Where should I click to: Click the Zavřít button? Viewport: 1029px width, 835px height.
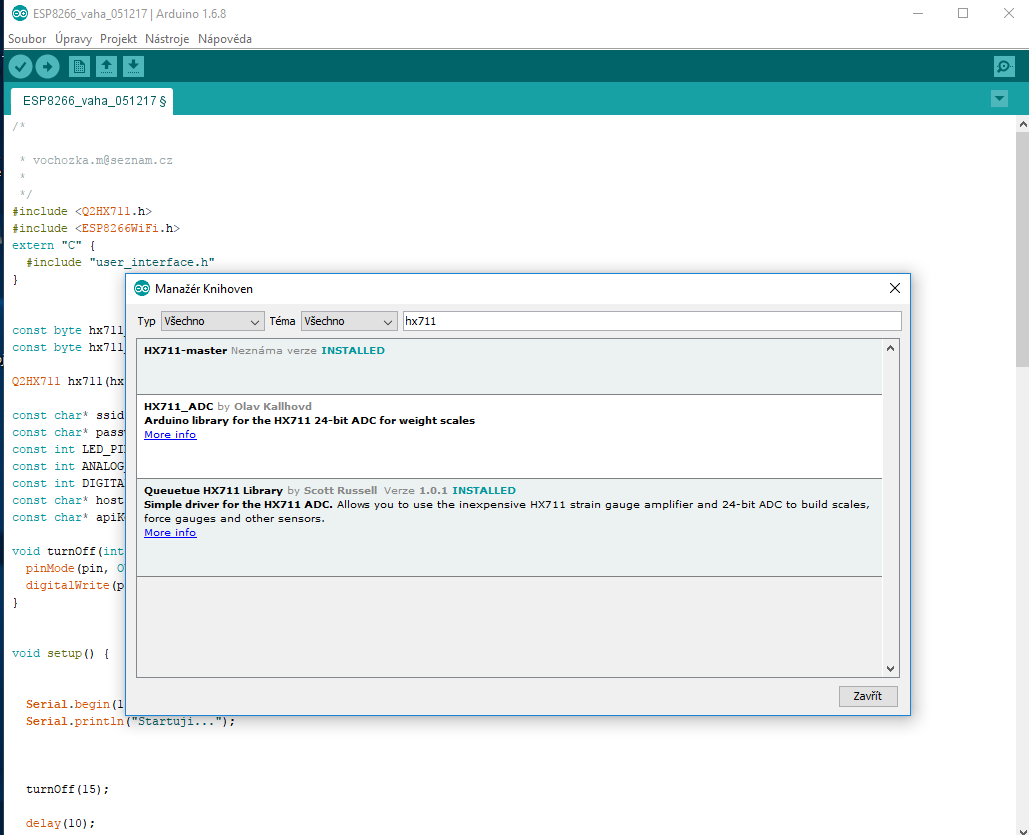[868, 696]
